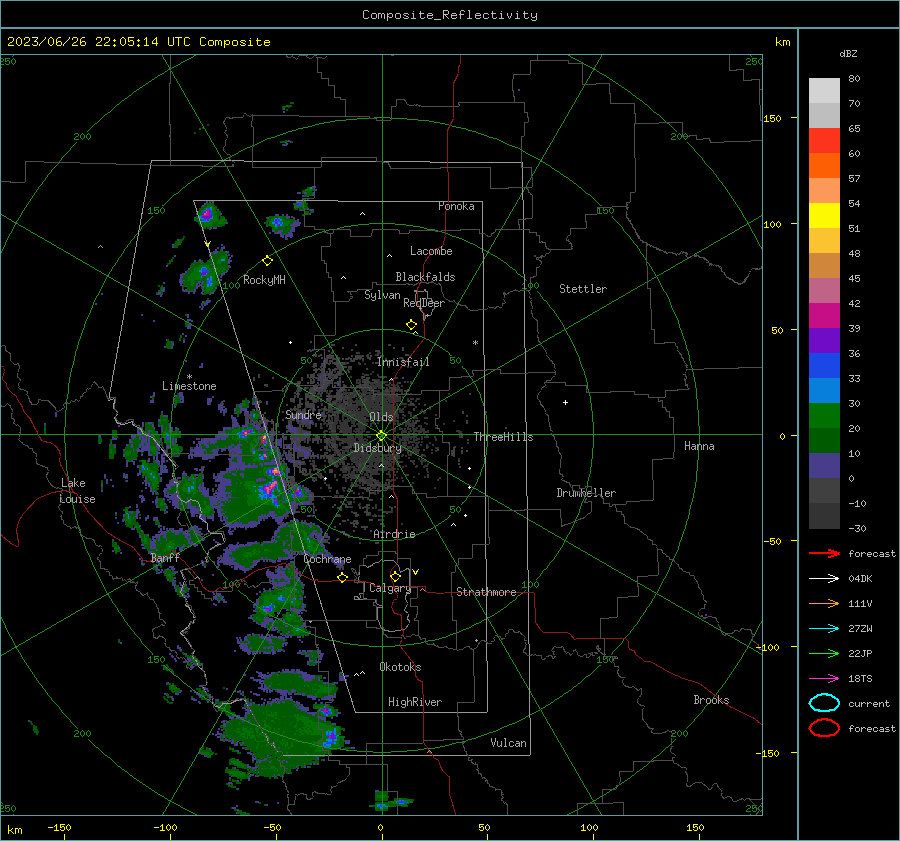Viewport: 900px width, 841px height.
Task: Click the magenta 18TS arrow in legend
Action: tap(824, 679)
